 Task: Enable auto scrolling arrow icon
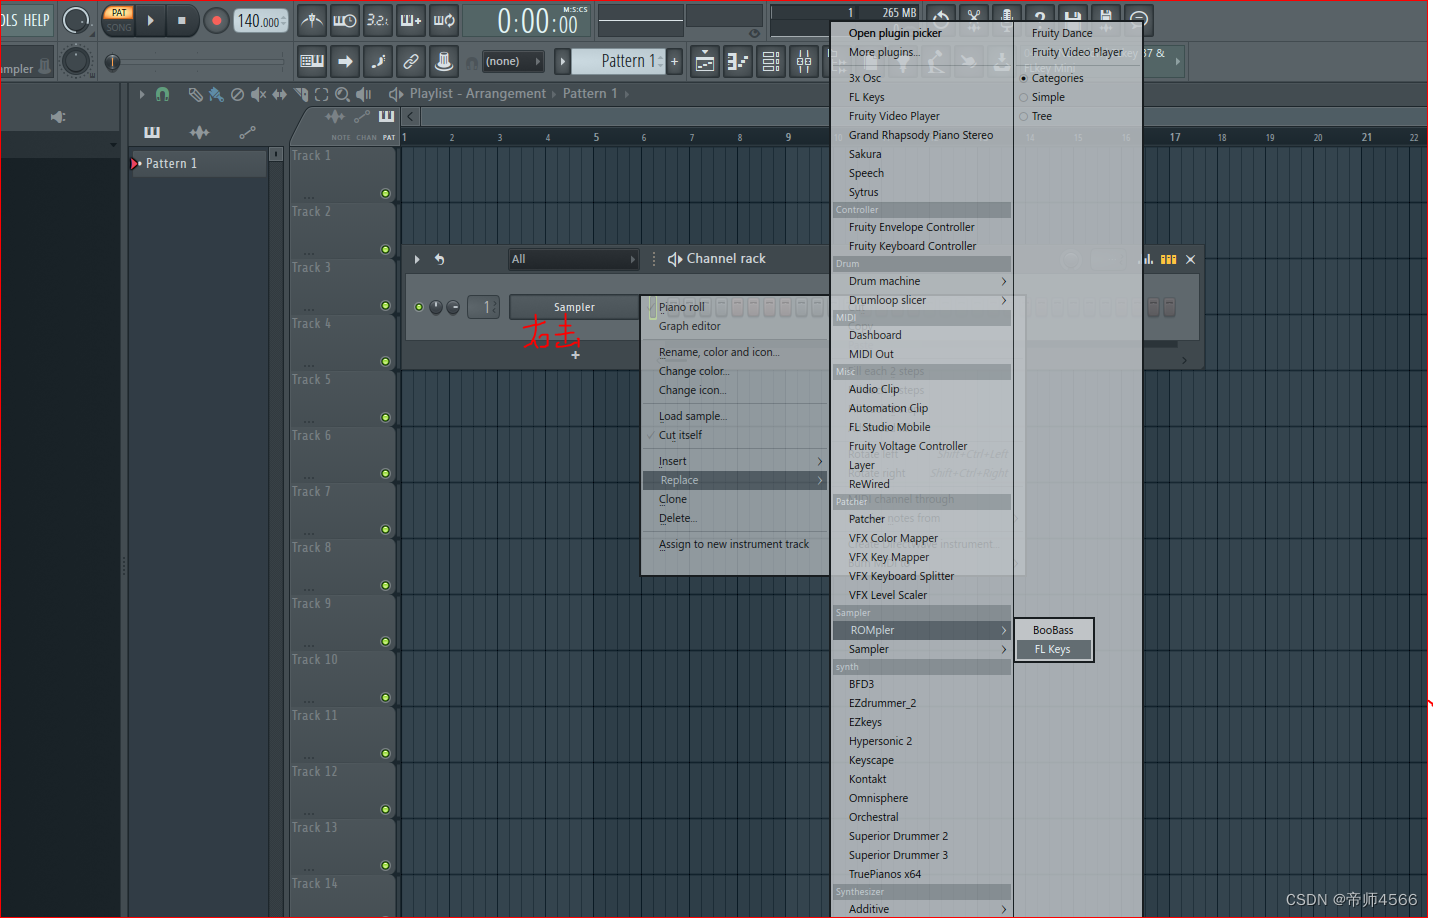click(345, 61)
